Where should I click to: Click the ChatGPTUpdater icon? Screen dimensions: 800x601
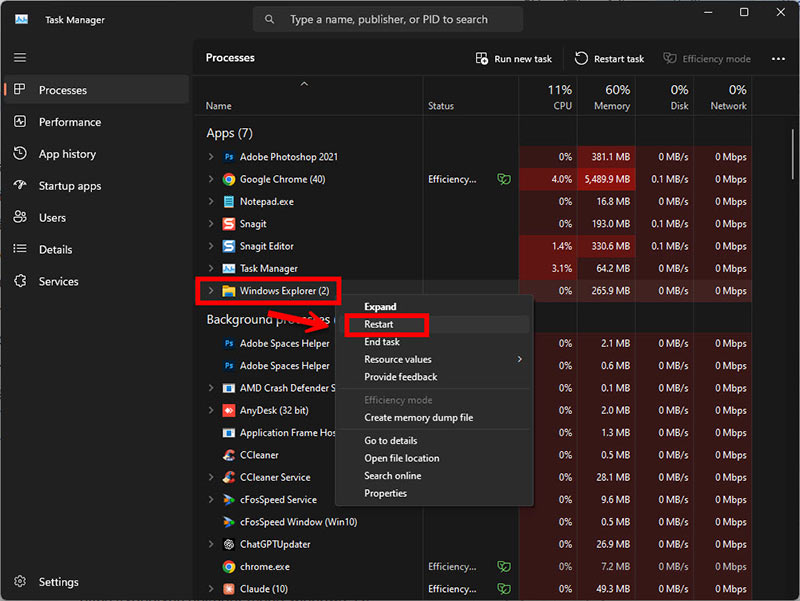(229, 544)
